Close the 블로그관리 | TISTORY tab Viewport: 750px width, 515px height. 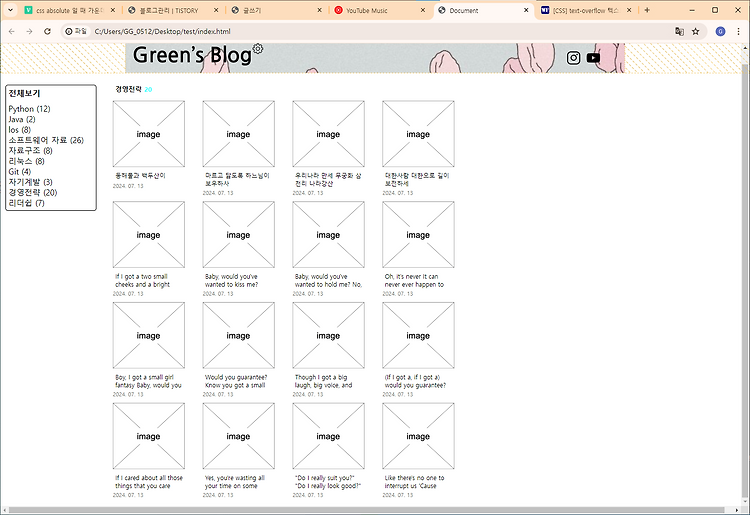216,10
